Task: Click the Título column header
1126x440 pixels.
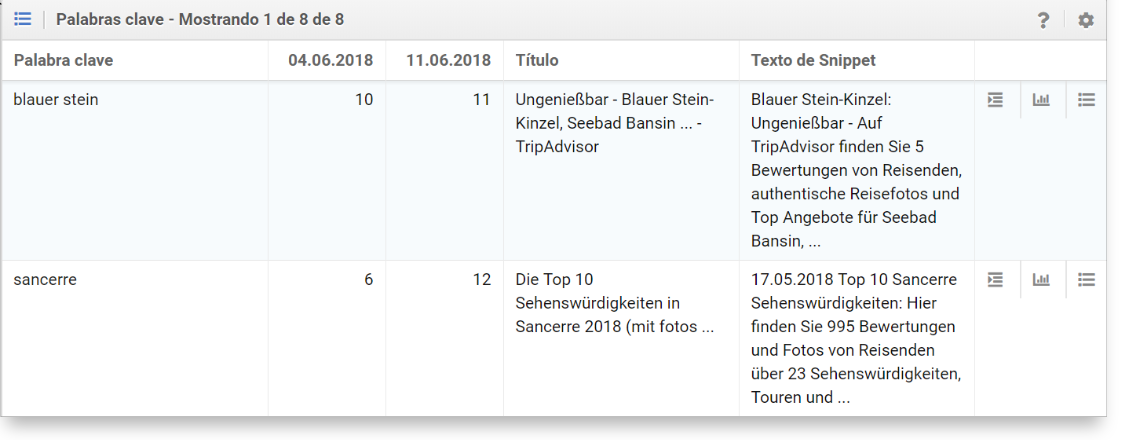Action: (x=537, y=60)
